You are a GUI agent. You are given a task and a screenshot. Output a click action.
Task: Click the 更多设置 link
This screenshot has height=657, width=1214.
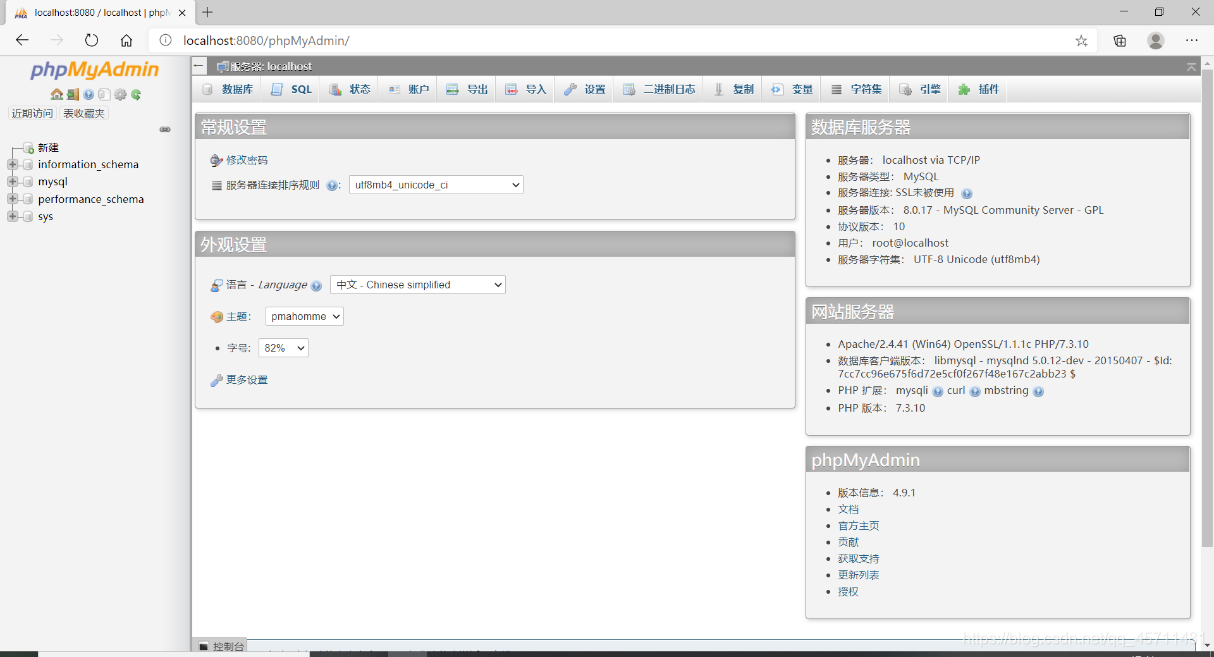coord(247,380)
